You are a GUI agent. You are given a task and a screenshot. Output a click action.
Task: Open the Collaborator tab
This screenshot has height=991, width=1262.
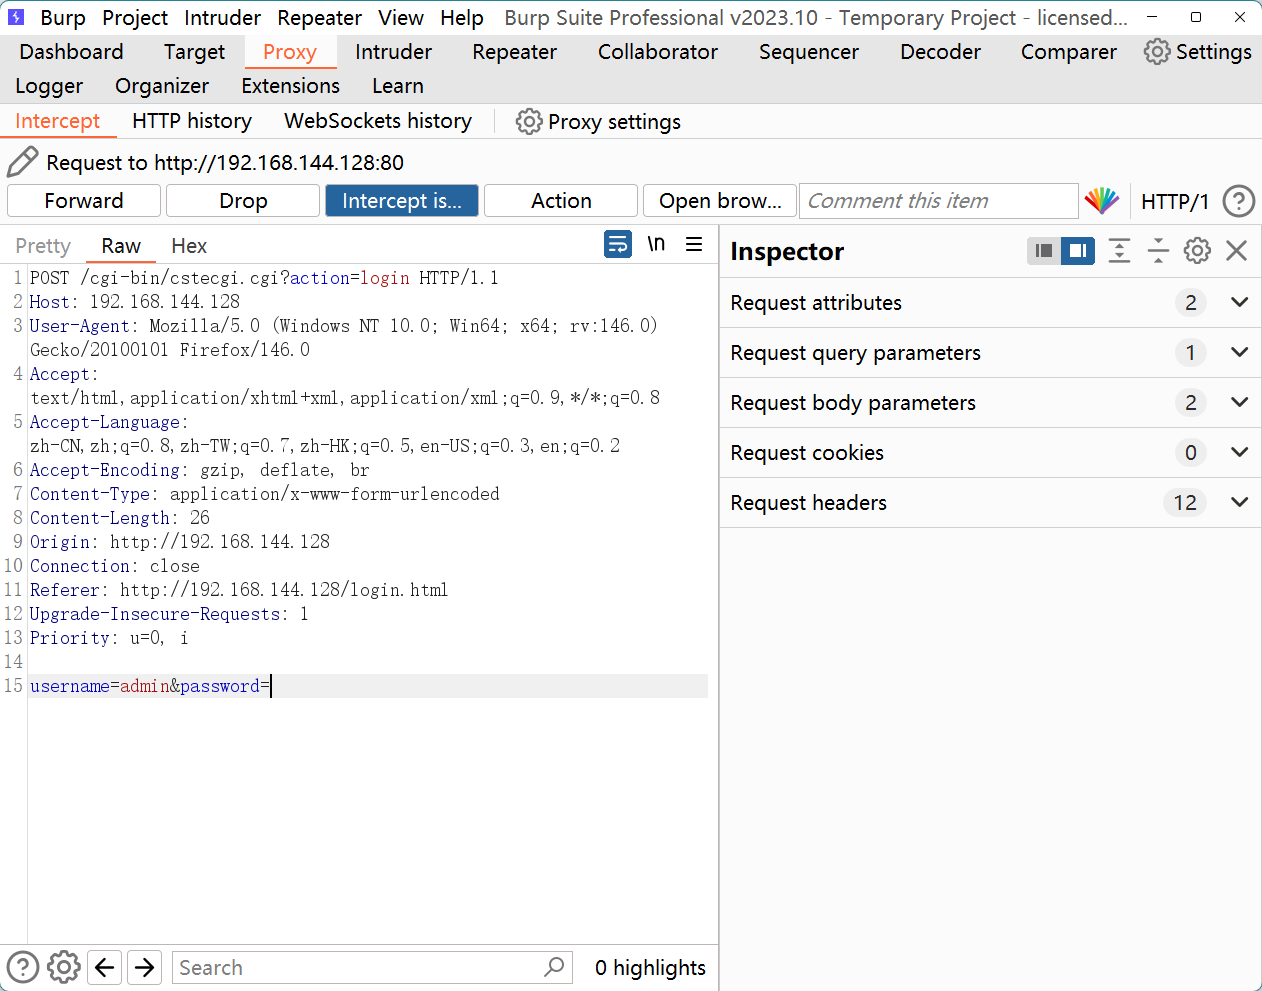pyautogui.click(x=658, y=52)
